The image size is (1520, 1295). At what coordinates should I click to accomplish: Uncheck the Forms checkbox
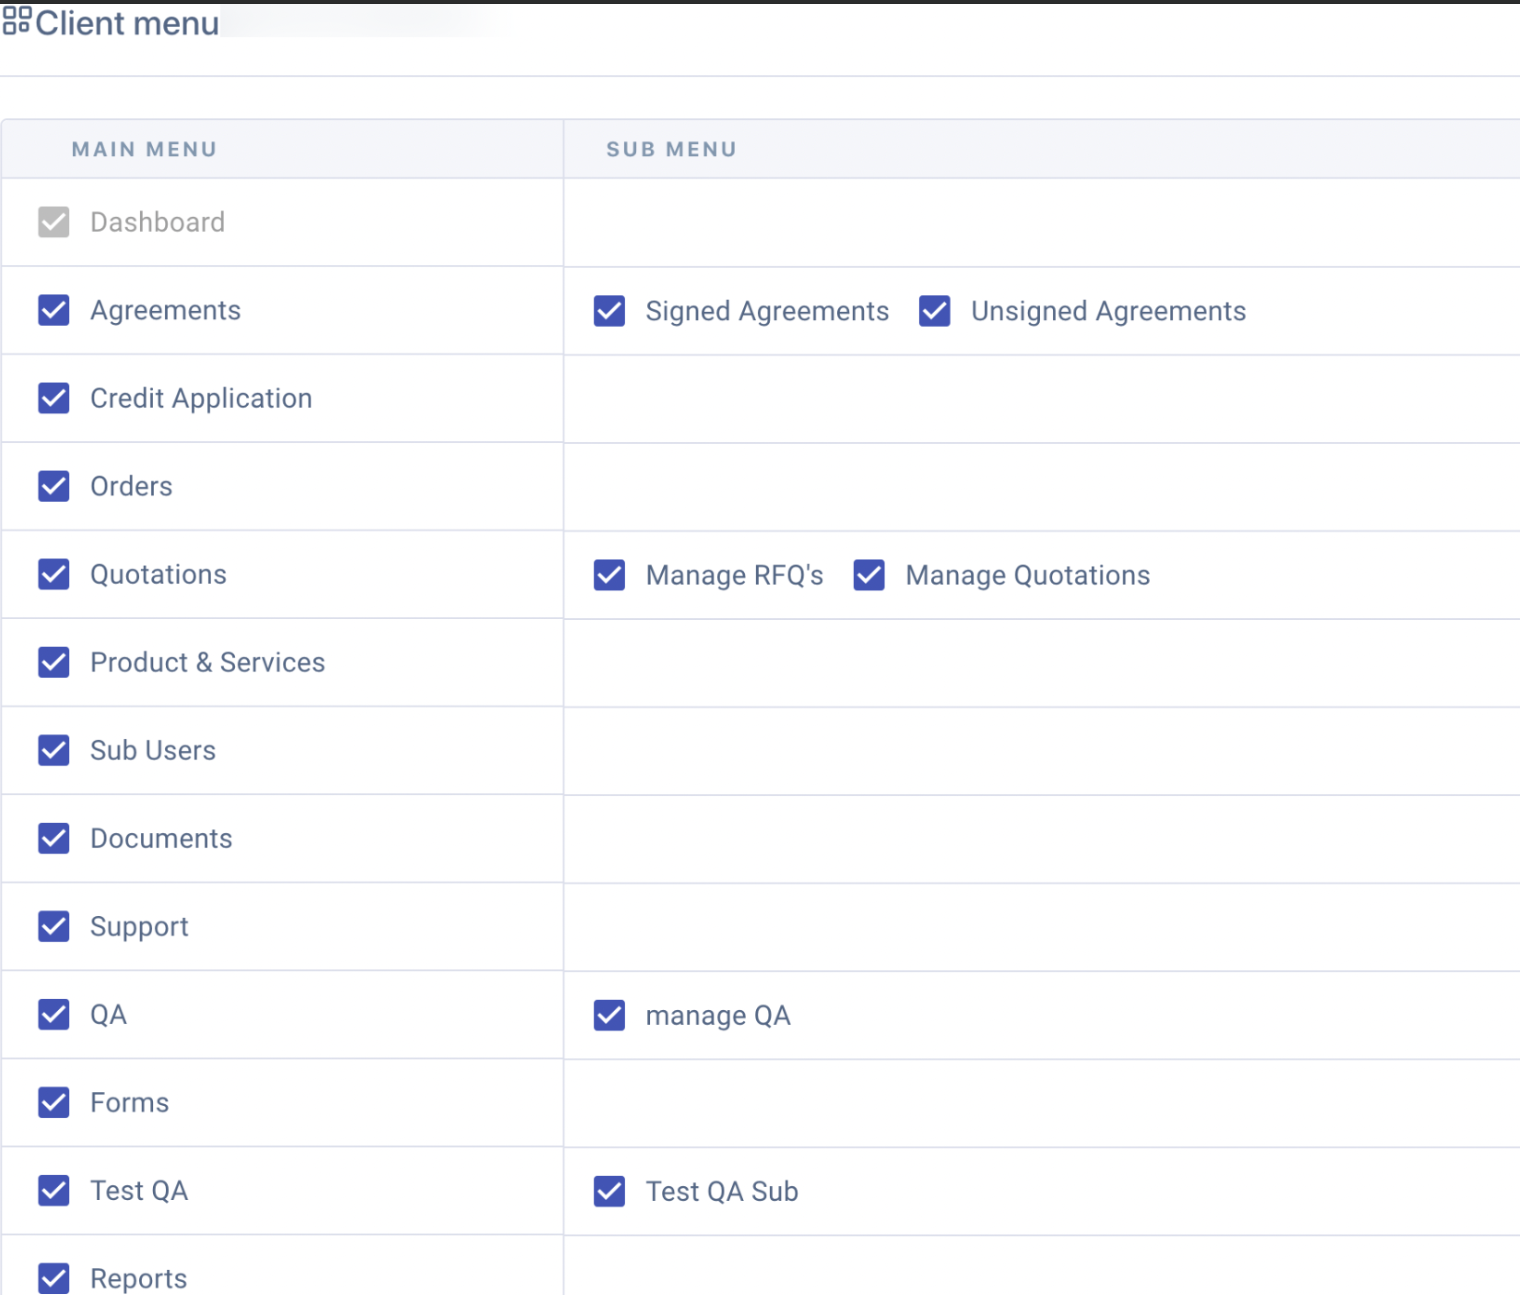click(54, 1102)
